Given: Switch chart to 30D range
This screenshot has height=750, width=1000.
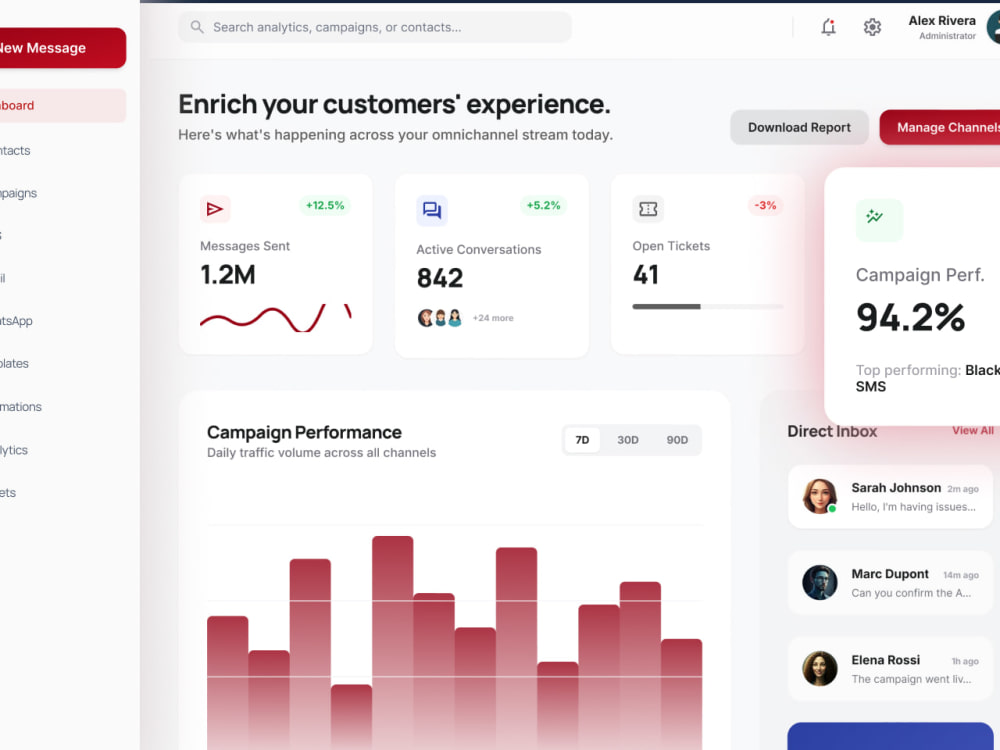Looking at the screenshot, I should (628, 440).
